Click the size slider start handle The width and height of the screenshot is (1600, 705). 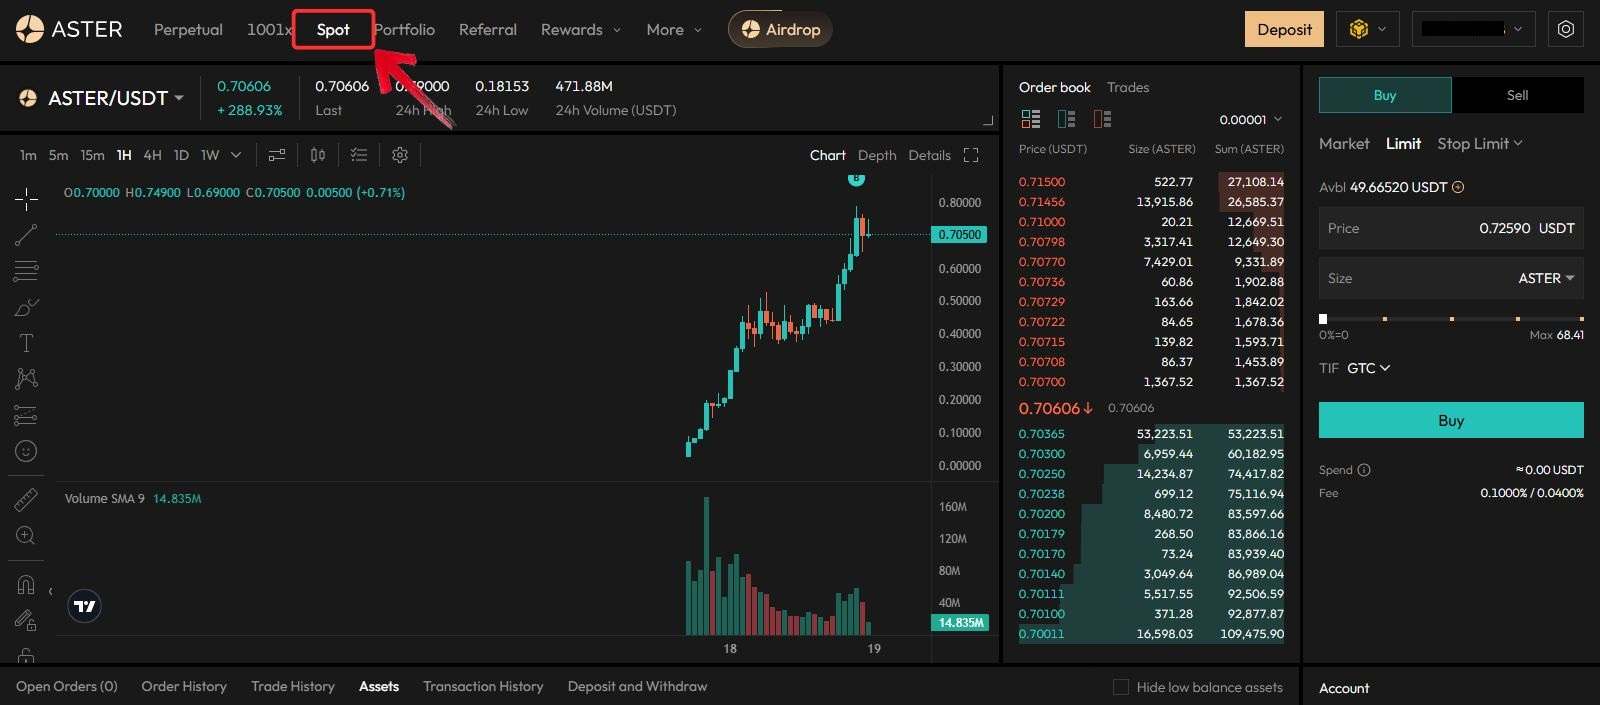click(x=1323, y=319)
